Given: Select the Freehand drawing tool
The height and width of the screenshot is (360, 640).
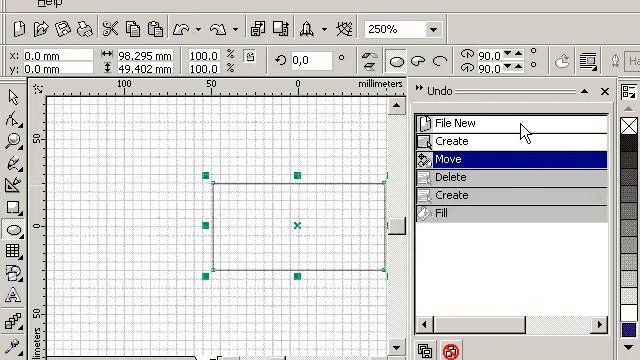Looking at the screenshot, I should coord(13,163).
